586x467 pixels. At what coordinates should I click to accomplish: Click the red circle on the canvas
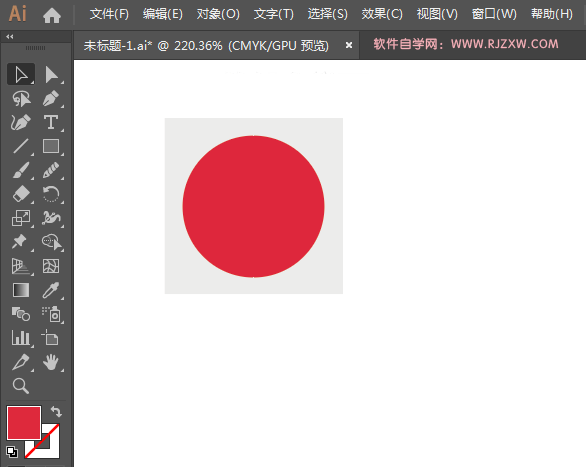(253, 206)
